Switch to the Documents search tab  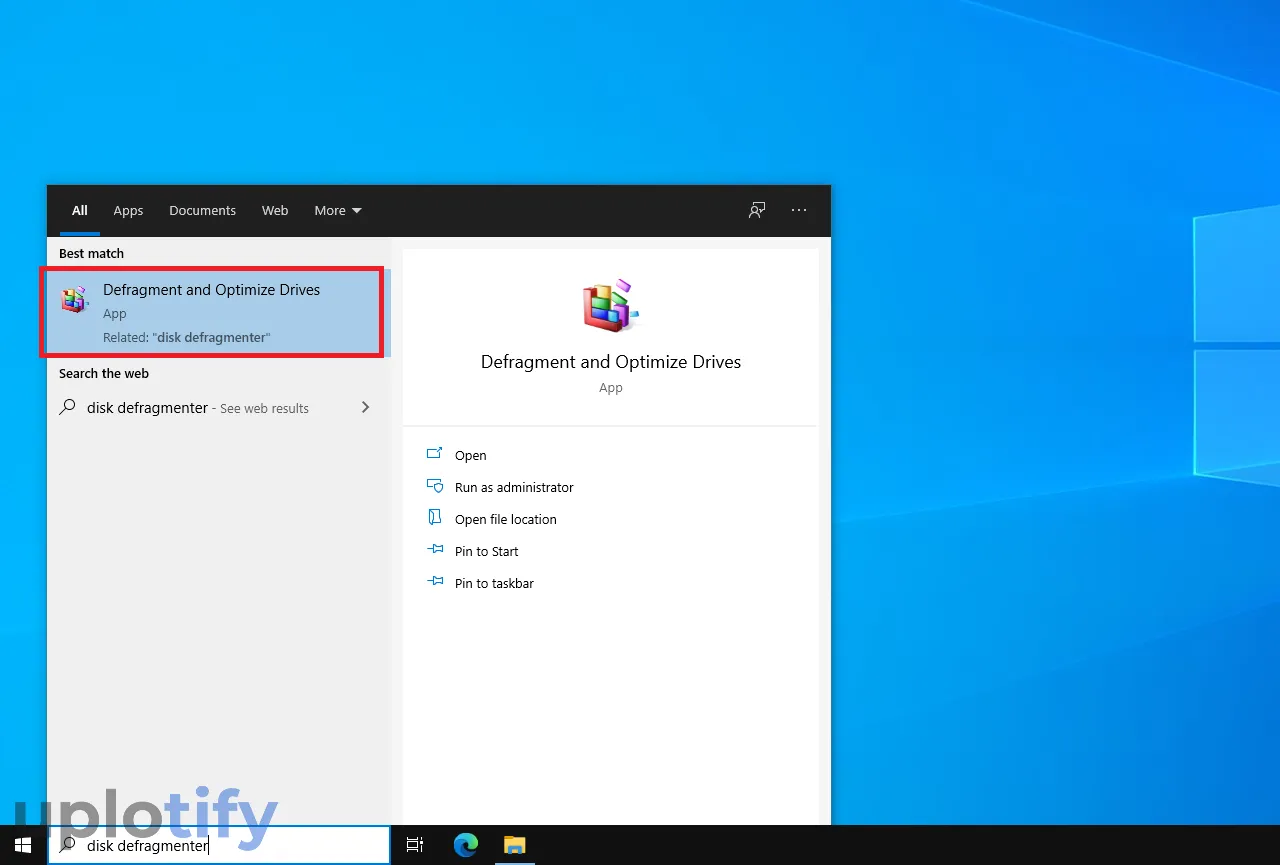(x=203, y=210)
